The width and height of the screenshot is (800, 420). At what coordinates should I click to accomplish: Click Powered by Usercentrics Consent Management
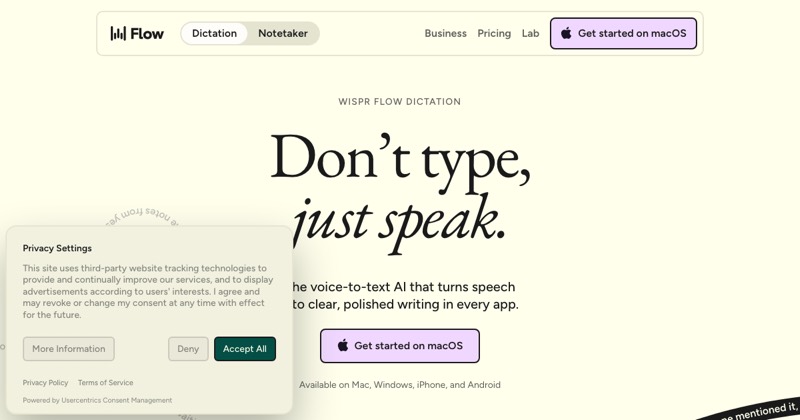(x=97, y=401)
